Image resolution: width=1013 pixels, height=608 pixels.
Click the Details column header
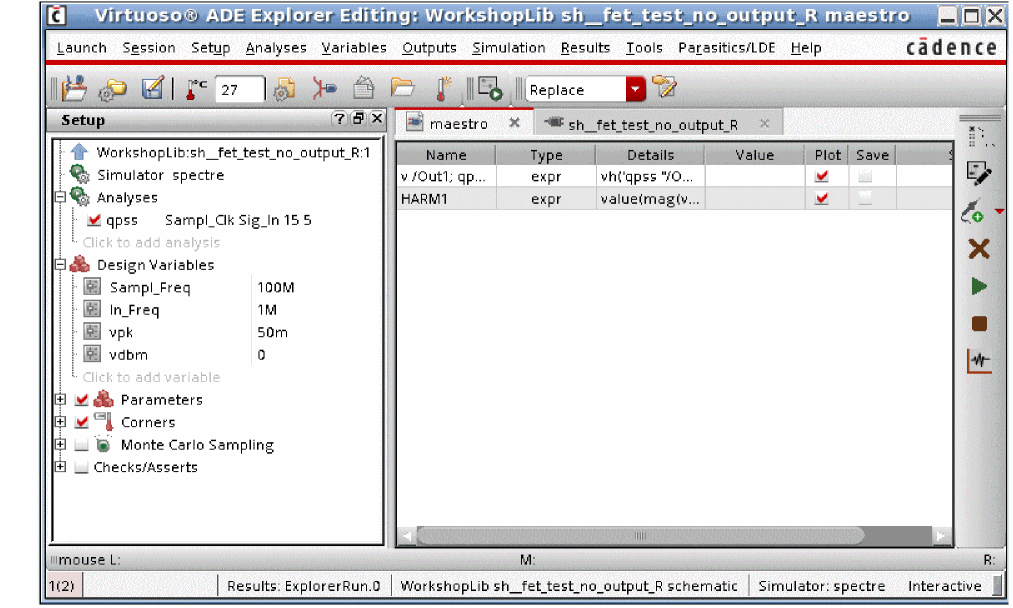650,155
